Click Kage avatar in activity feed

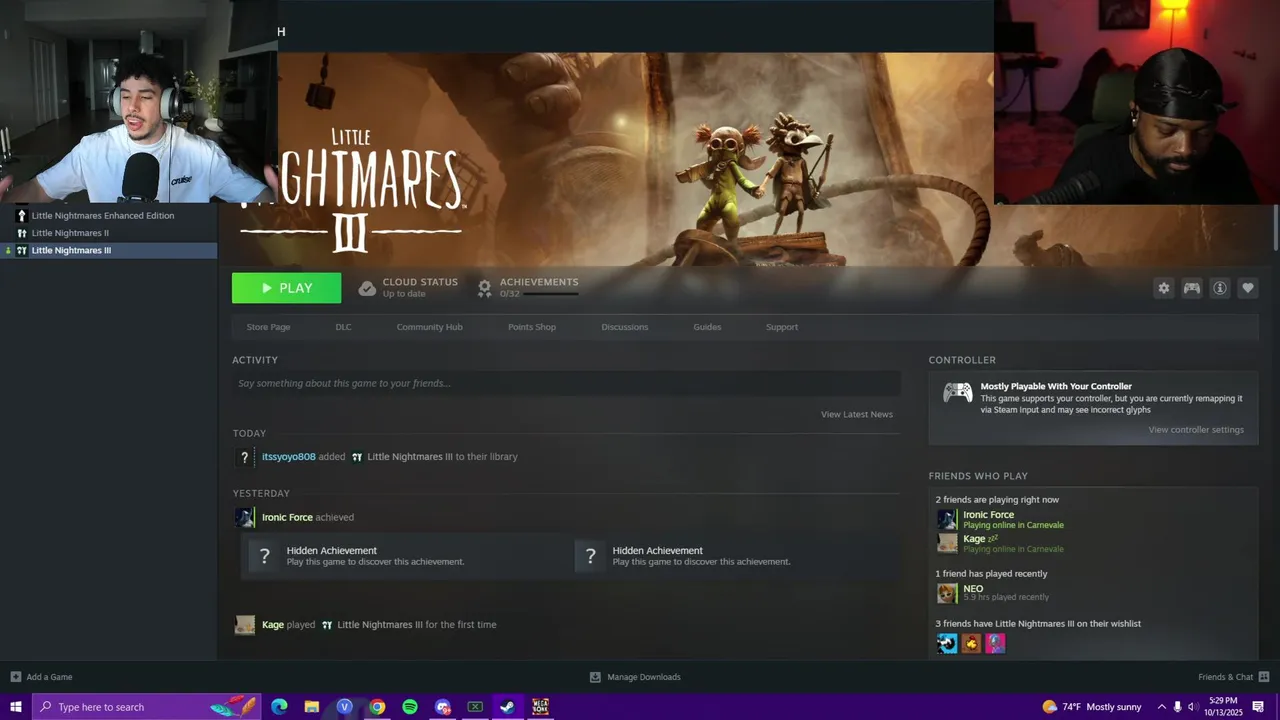pyautogui.click(x=244, y=625)
